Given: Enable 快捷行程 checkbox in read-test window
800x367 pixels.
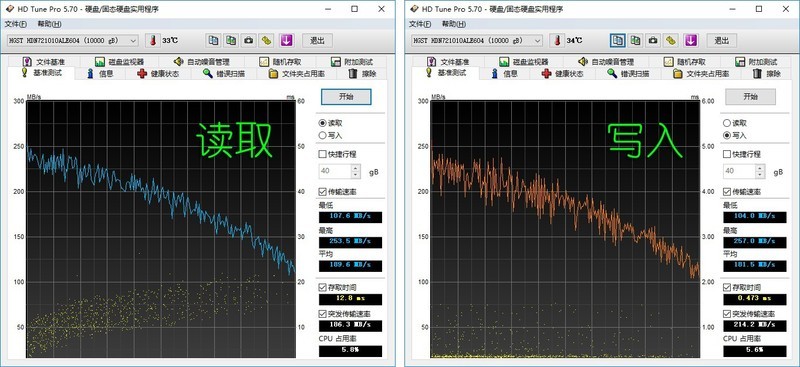Looking at the screenshot, I should click(322, 154).
